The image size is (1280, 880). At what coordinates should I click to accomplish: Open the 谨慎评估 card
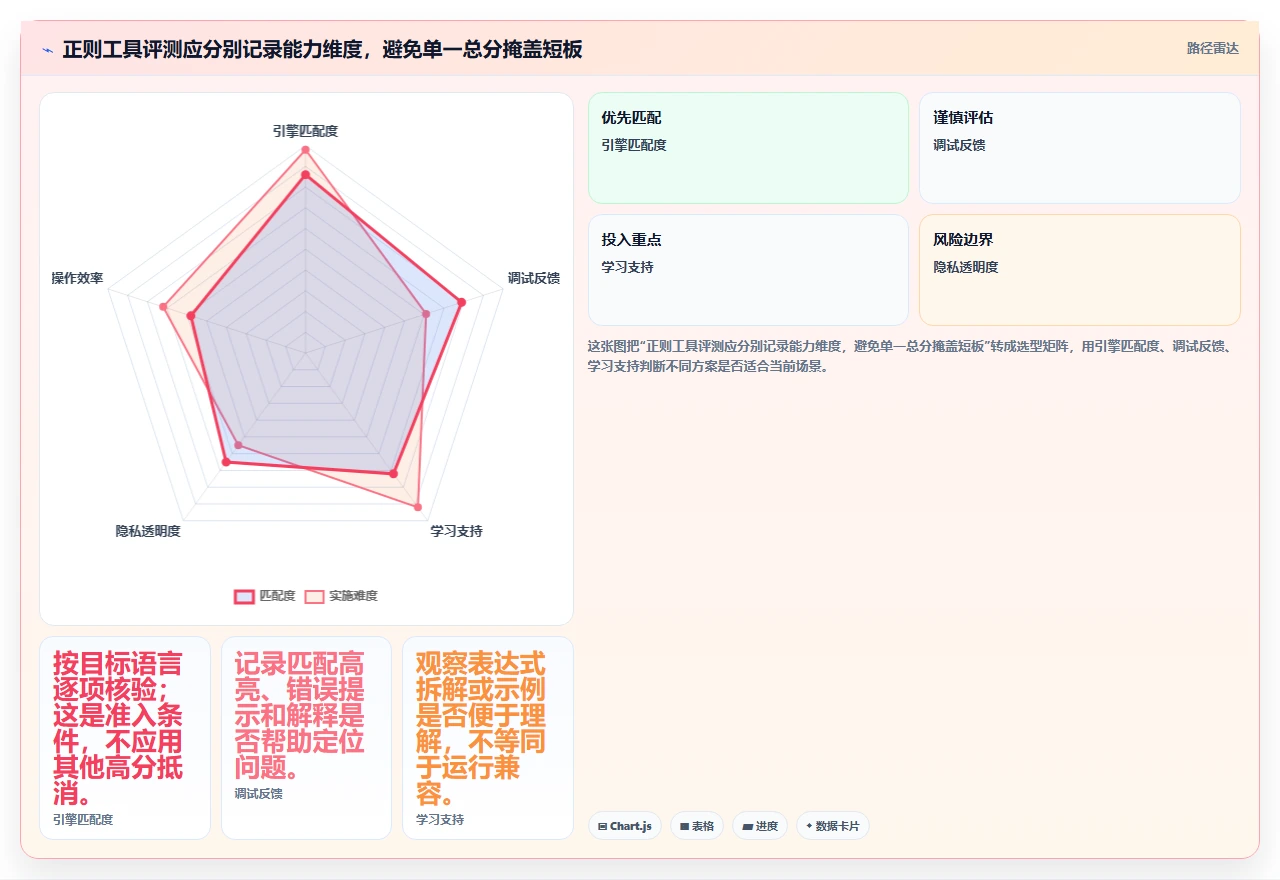[1080, 148]
